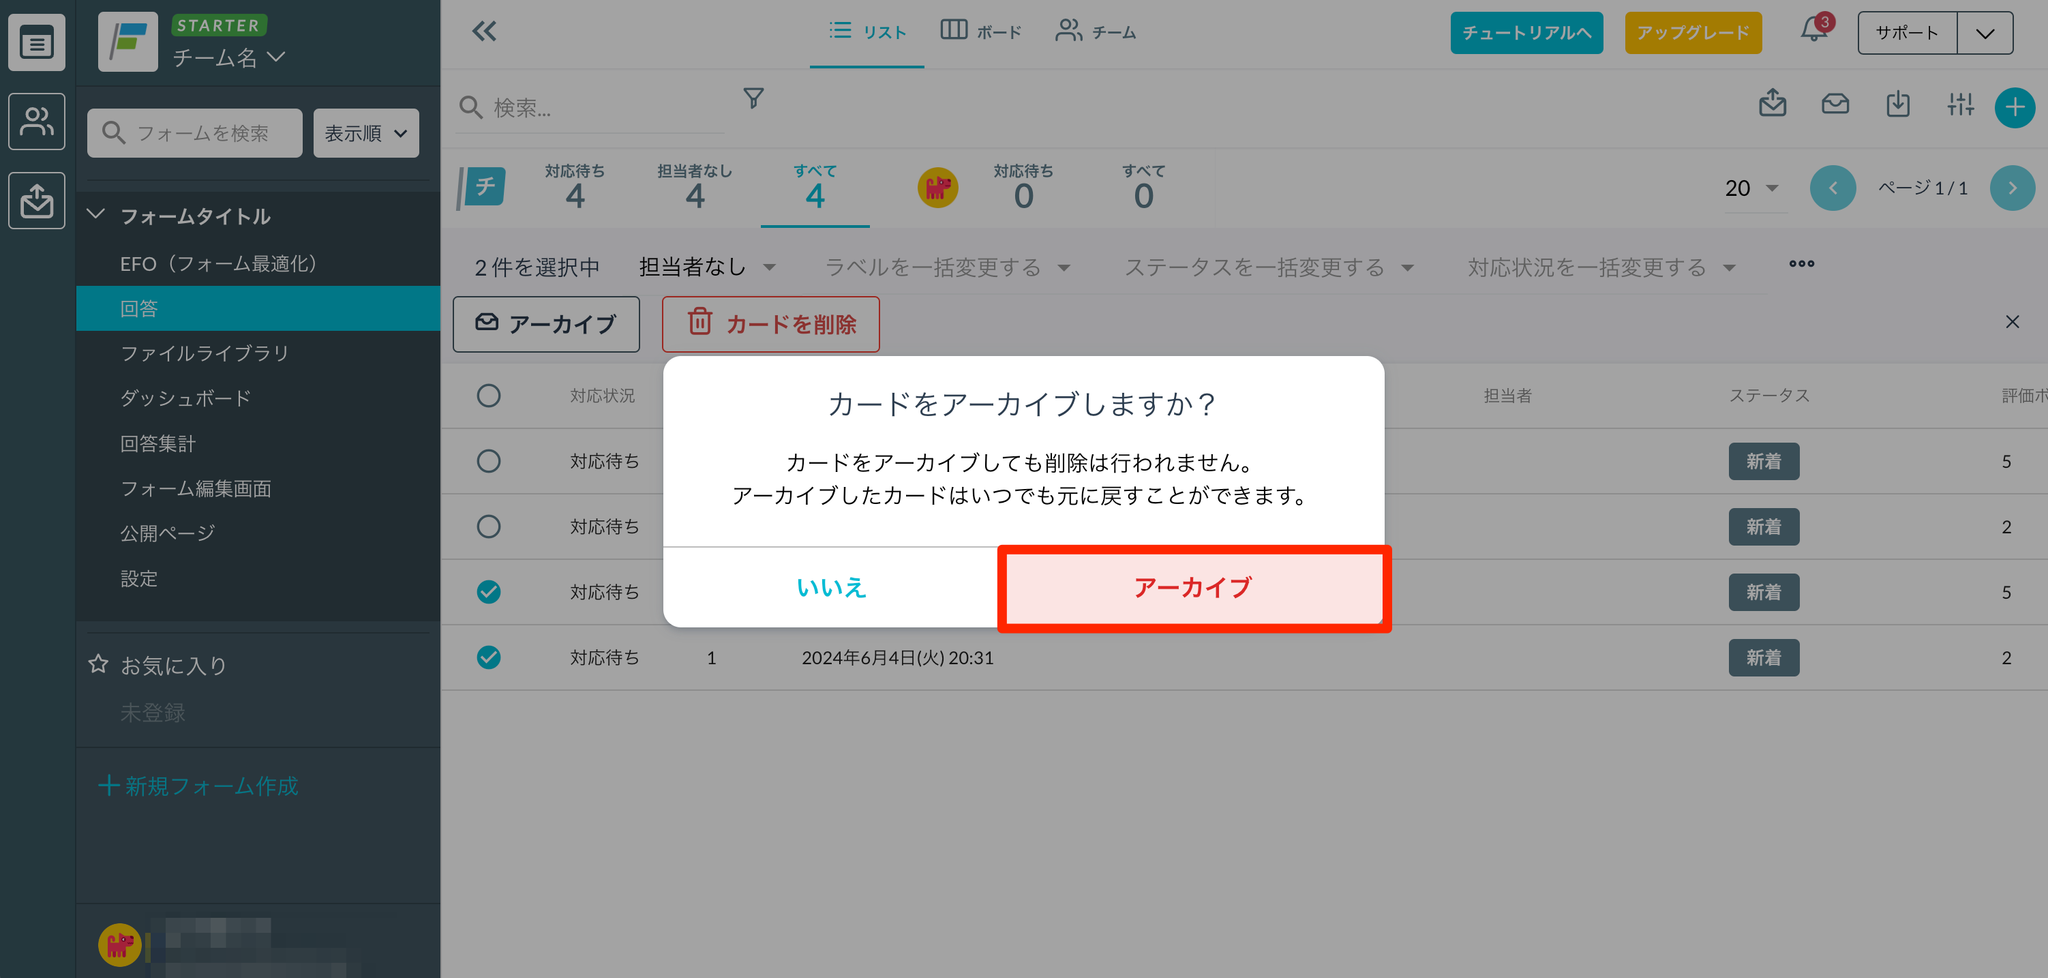Click the filter funnel icon
Image resolution: width=2048 pixels, height=978 pixels.
click(x=754, y=98)
